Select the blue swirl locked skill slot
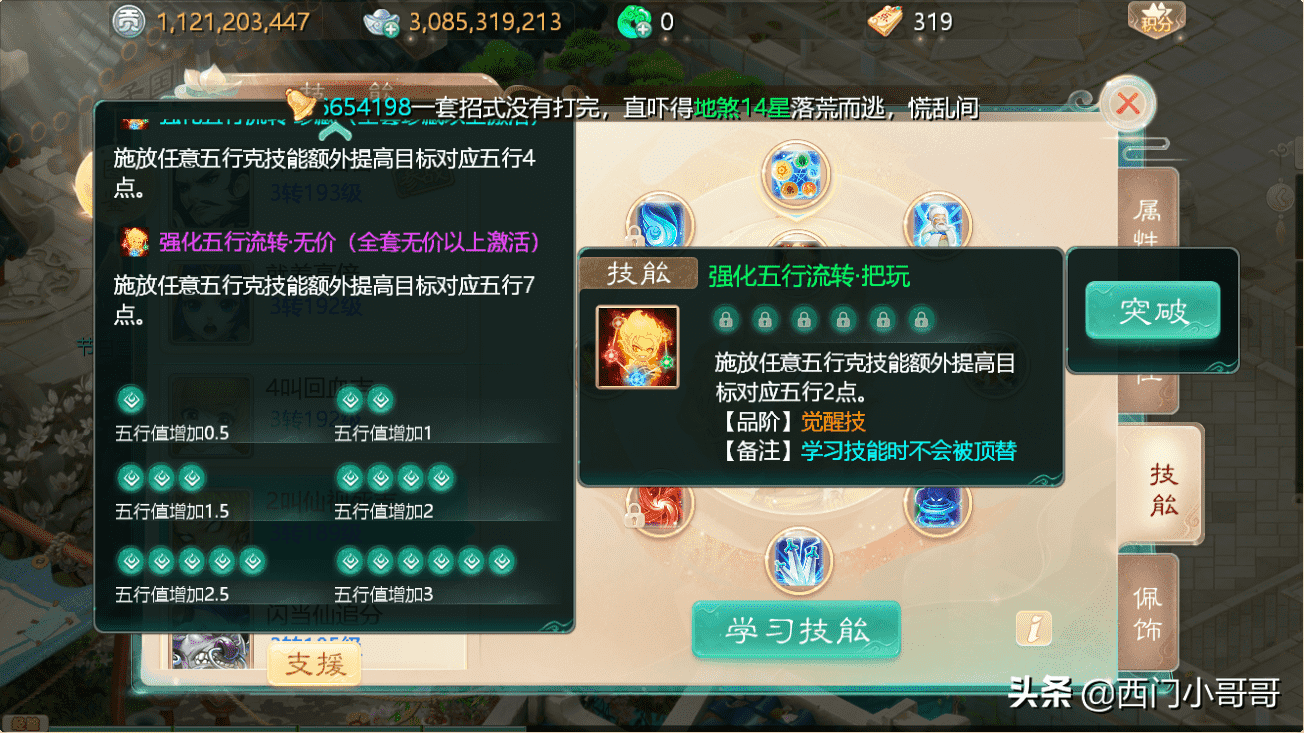 (x=659, y=224)
